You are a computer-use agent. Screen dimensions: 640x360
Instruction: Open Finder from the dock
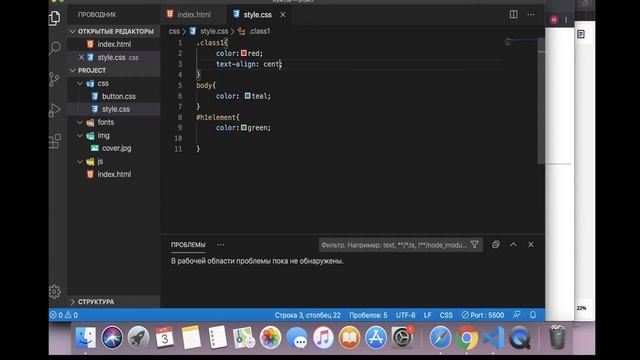click(85, 338)
